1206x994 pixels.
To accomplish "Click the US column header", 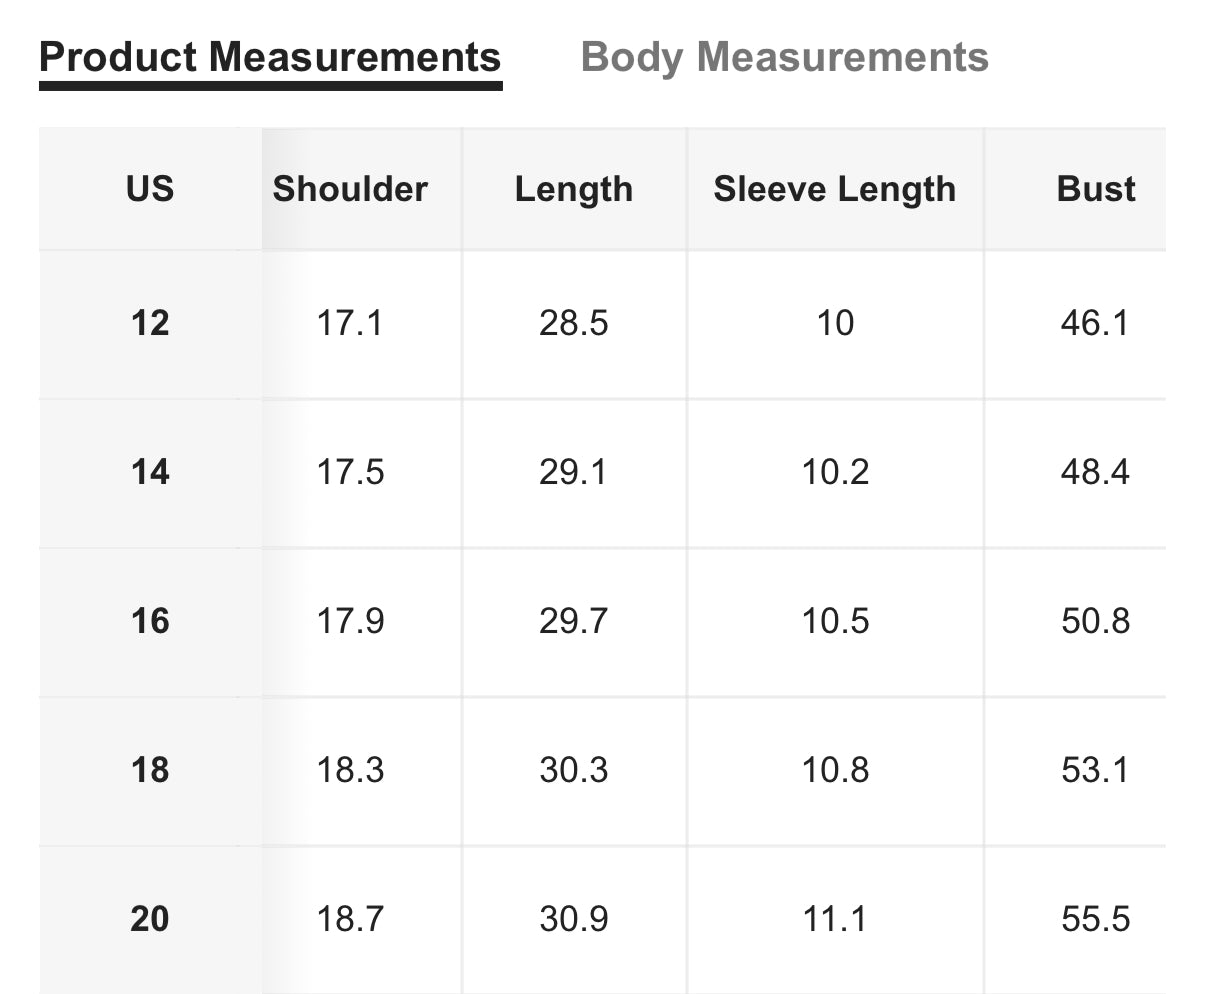I will click(150, 189).
